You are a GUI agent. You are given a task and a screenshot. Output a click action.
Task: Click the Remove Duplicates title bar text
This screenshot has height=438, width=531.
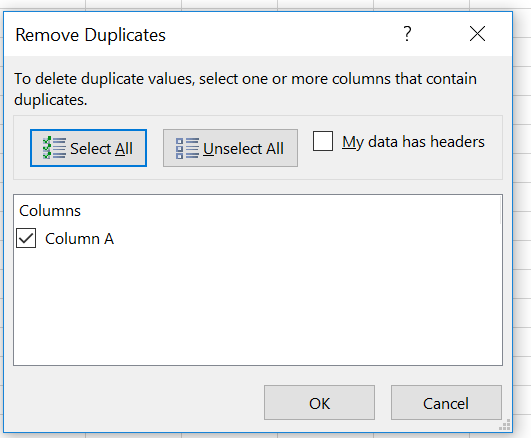pos(90,35)
